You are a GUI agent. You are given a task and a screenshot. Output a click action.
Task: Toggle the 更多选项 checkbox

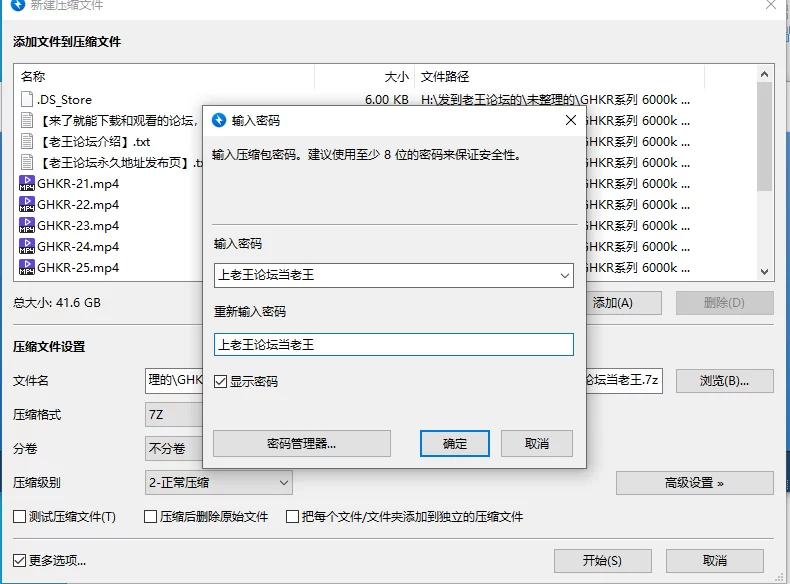pyautogui.click(x=19, y=560)
